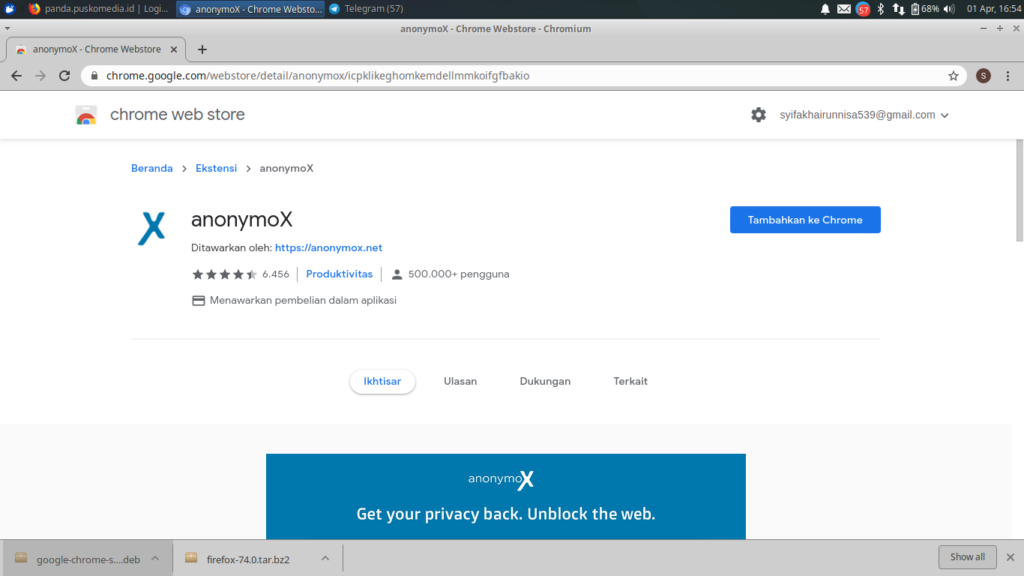Open the Dukungan tab
Viewport: 1024px width, 576px height.
coord(545,381)
